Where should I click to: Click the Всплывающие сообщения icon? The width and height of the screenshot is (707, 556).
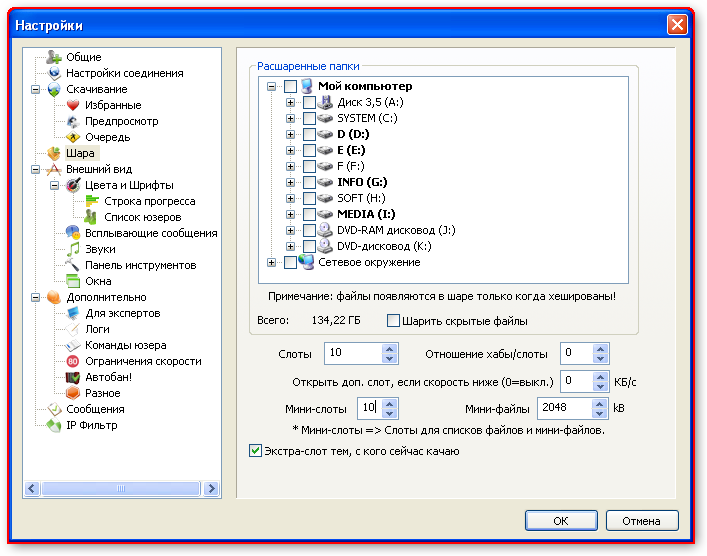[73, 233]
